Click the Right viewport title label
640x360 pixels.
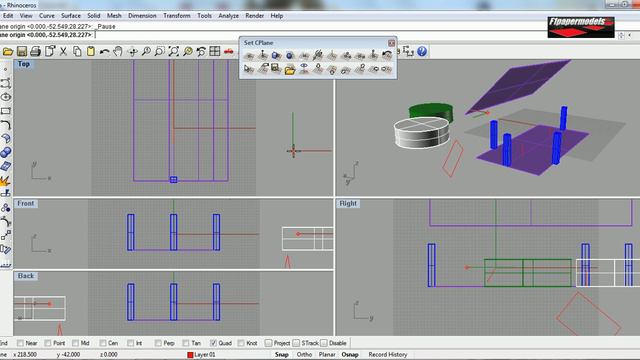pyautogui.click(x=348, y=203)
